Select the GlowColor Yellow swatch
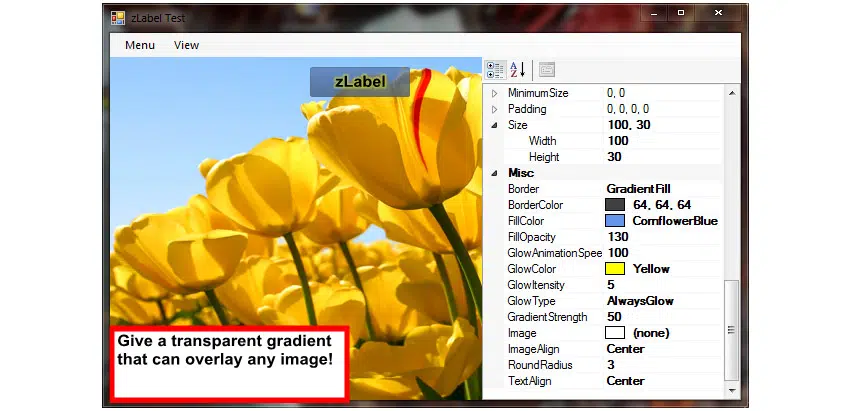850x411 pixels. (x=615, y=269)
